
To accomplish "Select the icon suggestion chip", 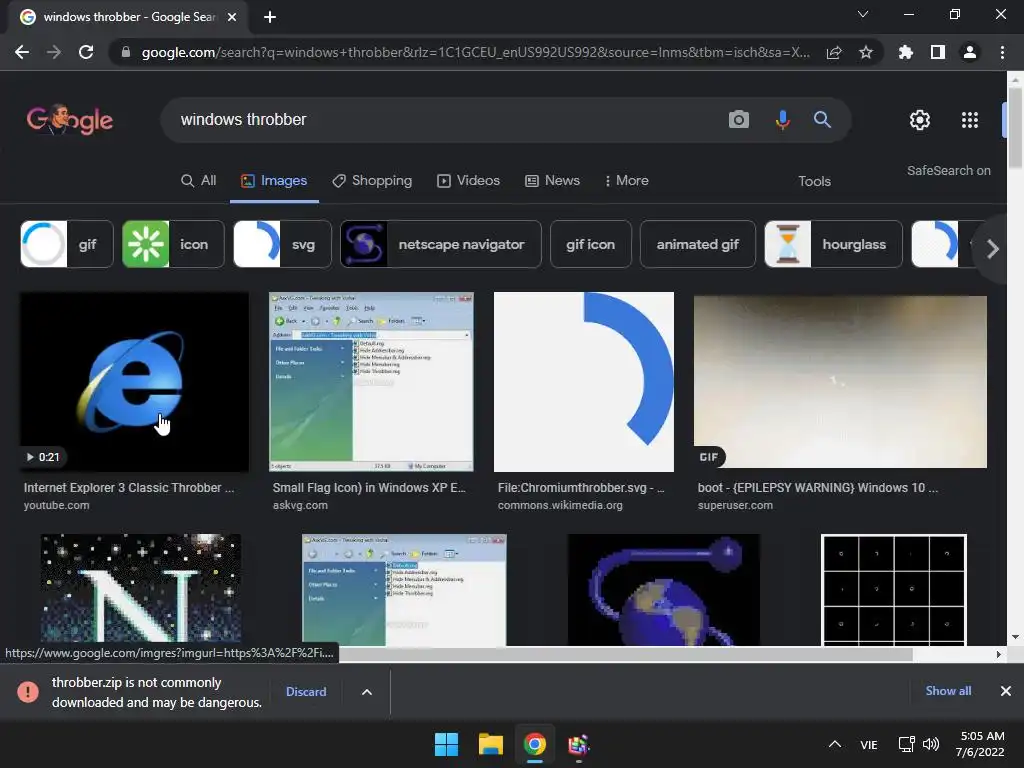I will coord(173,244).
